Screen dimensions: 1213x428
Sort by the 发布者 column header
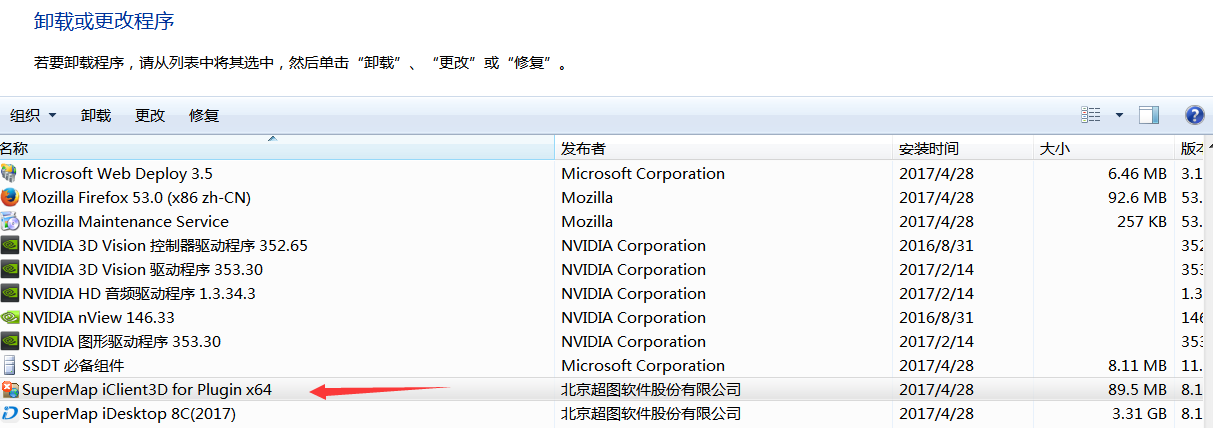723,148
